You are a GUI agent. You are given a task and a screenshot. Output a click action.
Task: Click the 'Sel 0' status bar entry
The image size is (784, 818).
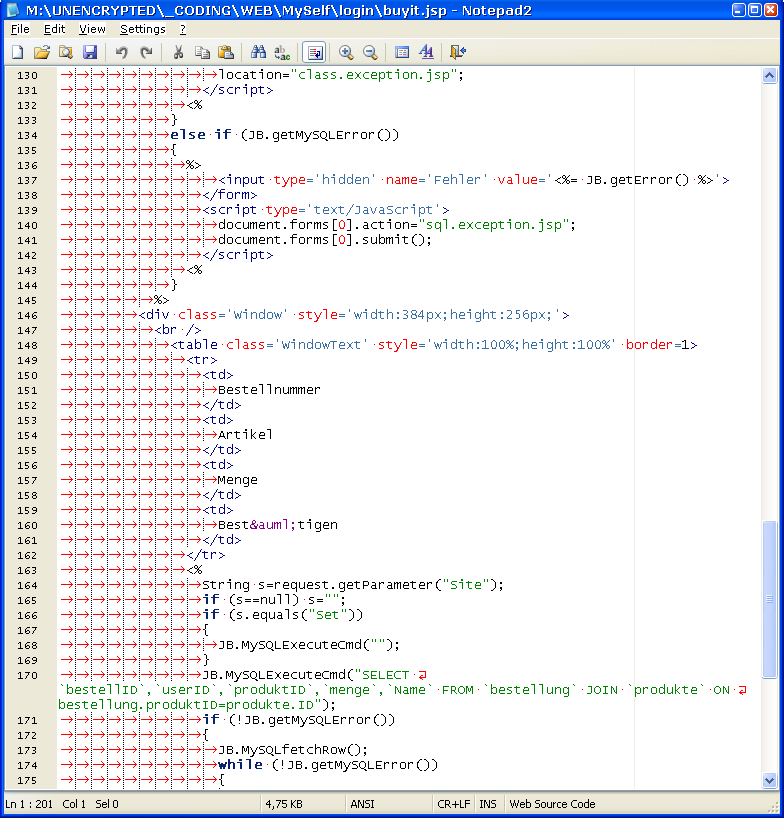(x=106, y=804)
